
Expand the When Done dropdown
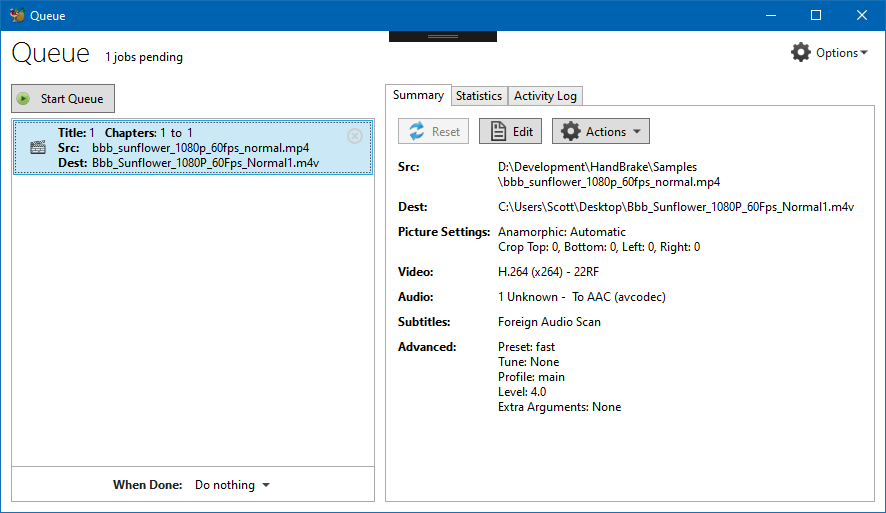[232, 485]
